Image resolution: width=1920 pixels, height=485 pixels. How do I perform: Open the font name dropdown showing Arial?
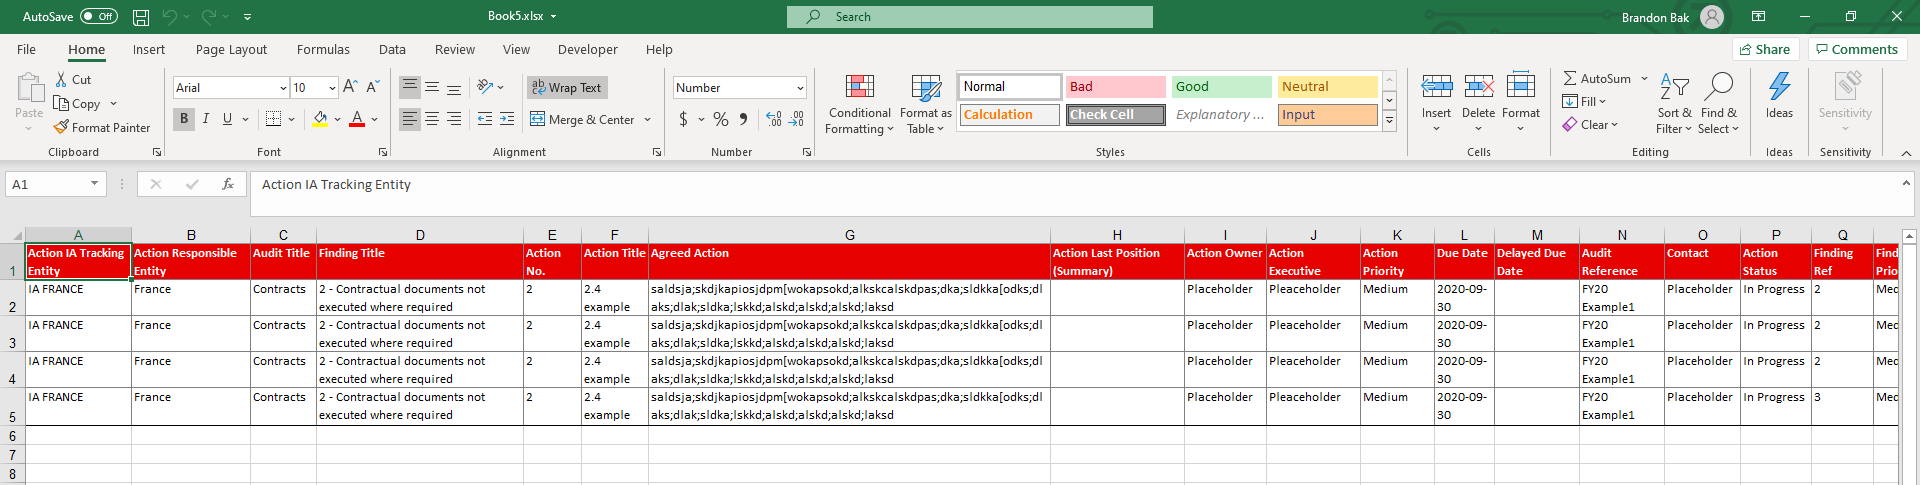pyautogui.click(x=283, y=88)
